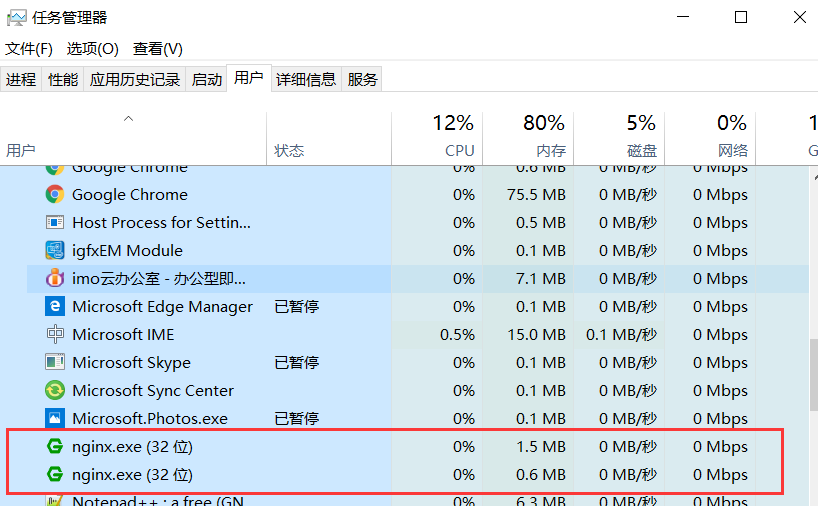The image size is (818, 506).
Task: Click the icon of nginx.exe using 0.6 MB
Action: [55, 475]
